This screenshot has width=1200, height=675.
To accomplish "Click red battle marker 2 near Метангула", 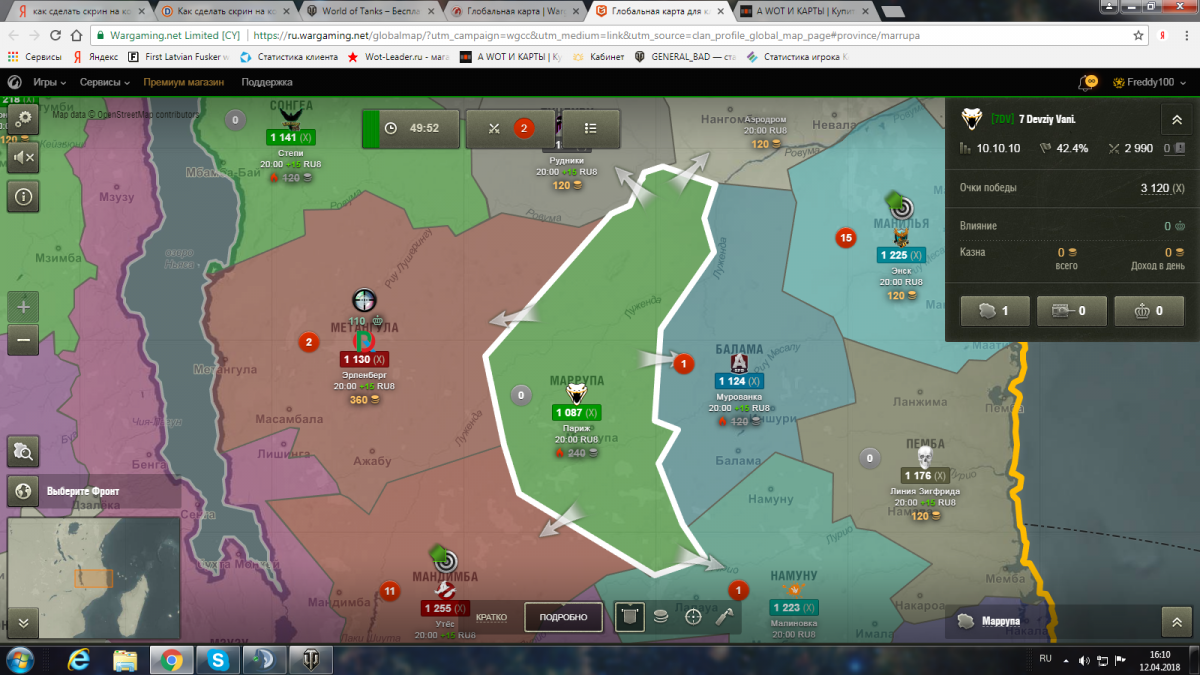I will point(308,342).
